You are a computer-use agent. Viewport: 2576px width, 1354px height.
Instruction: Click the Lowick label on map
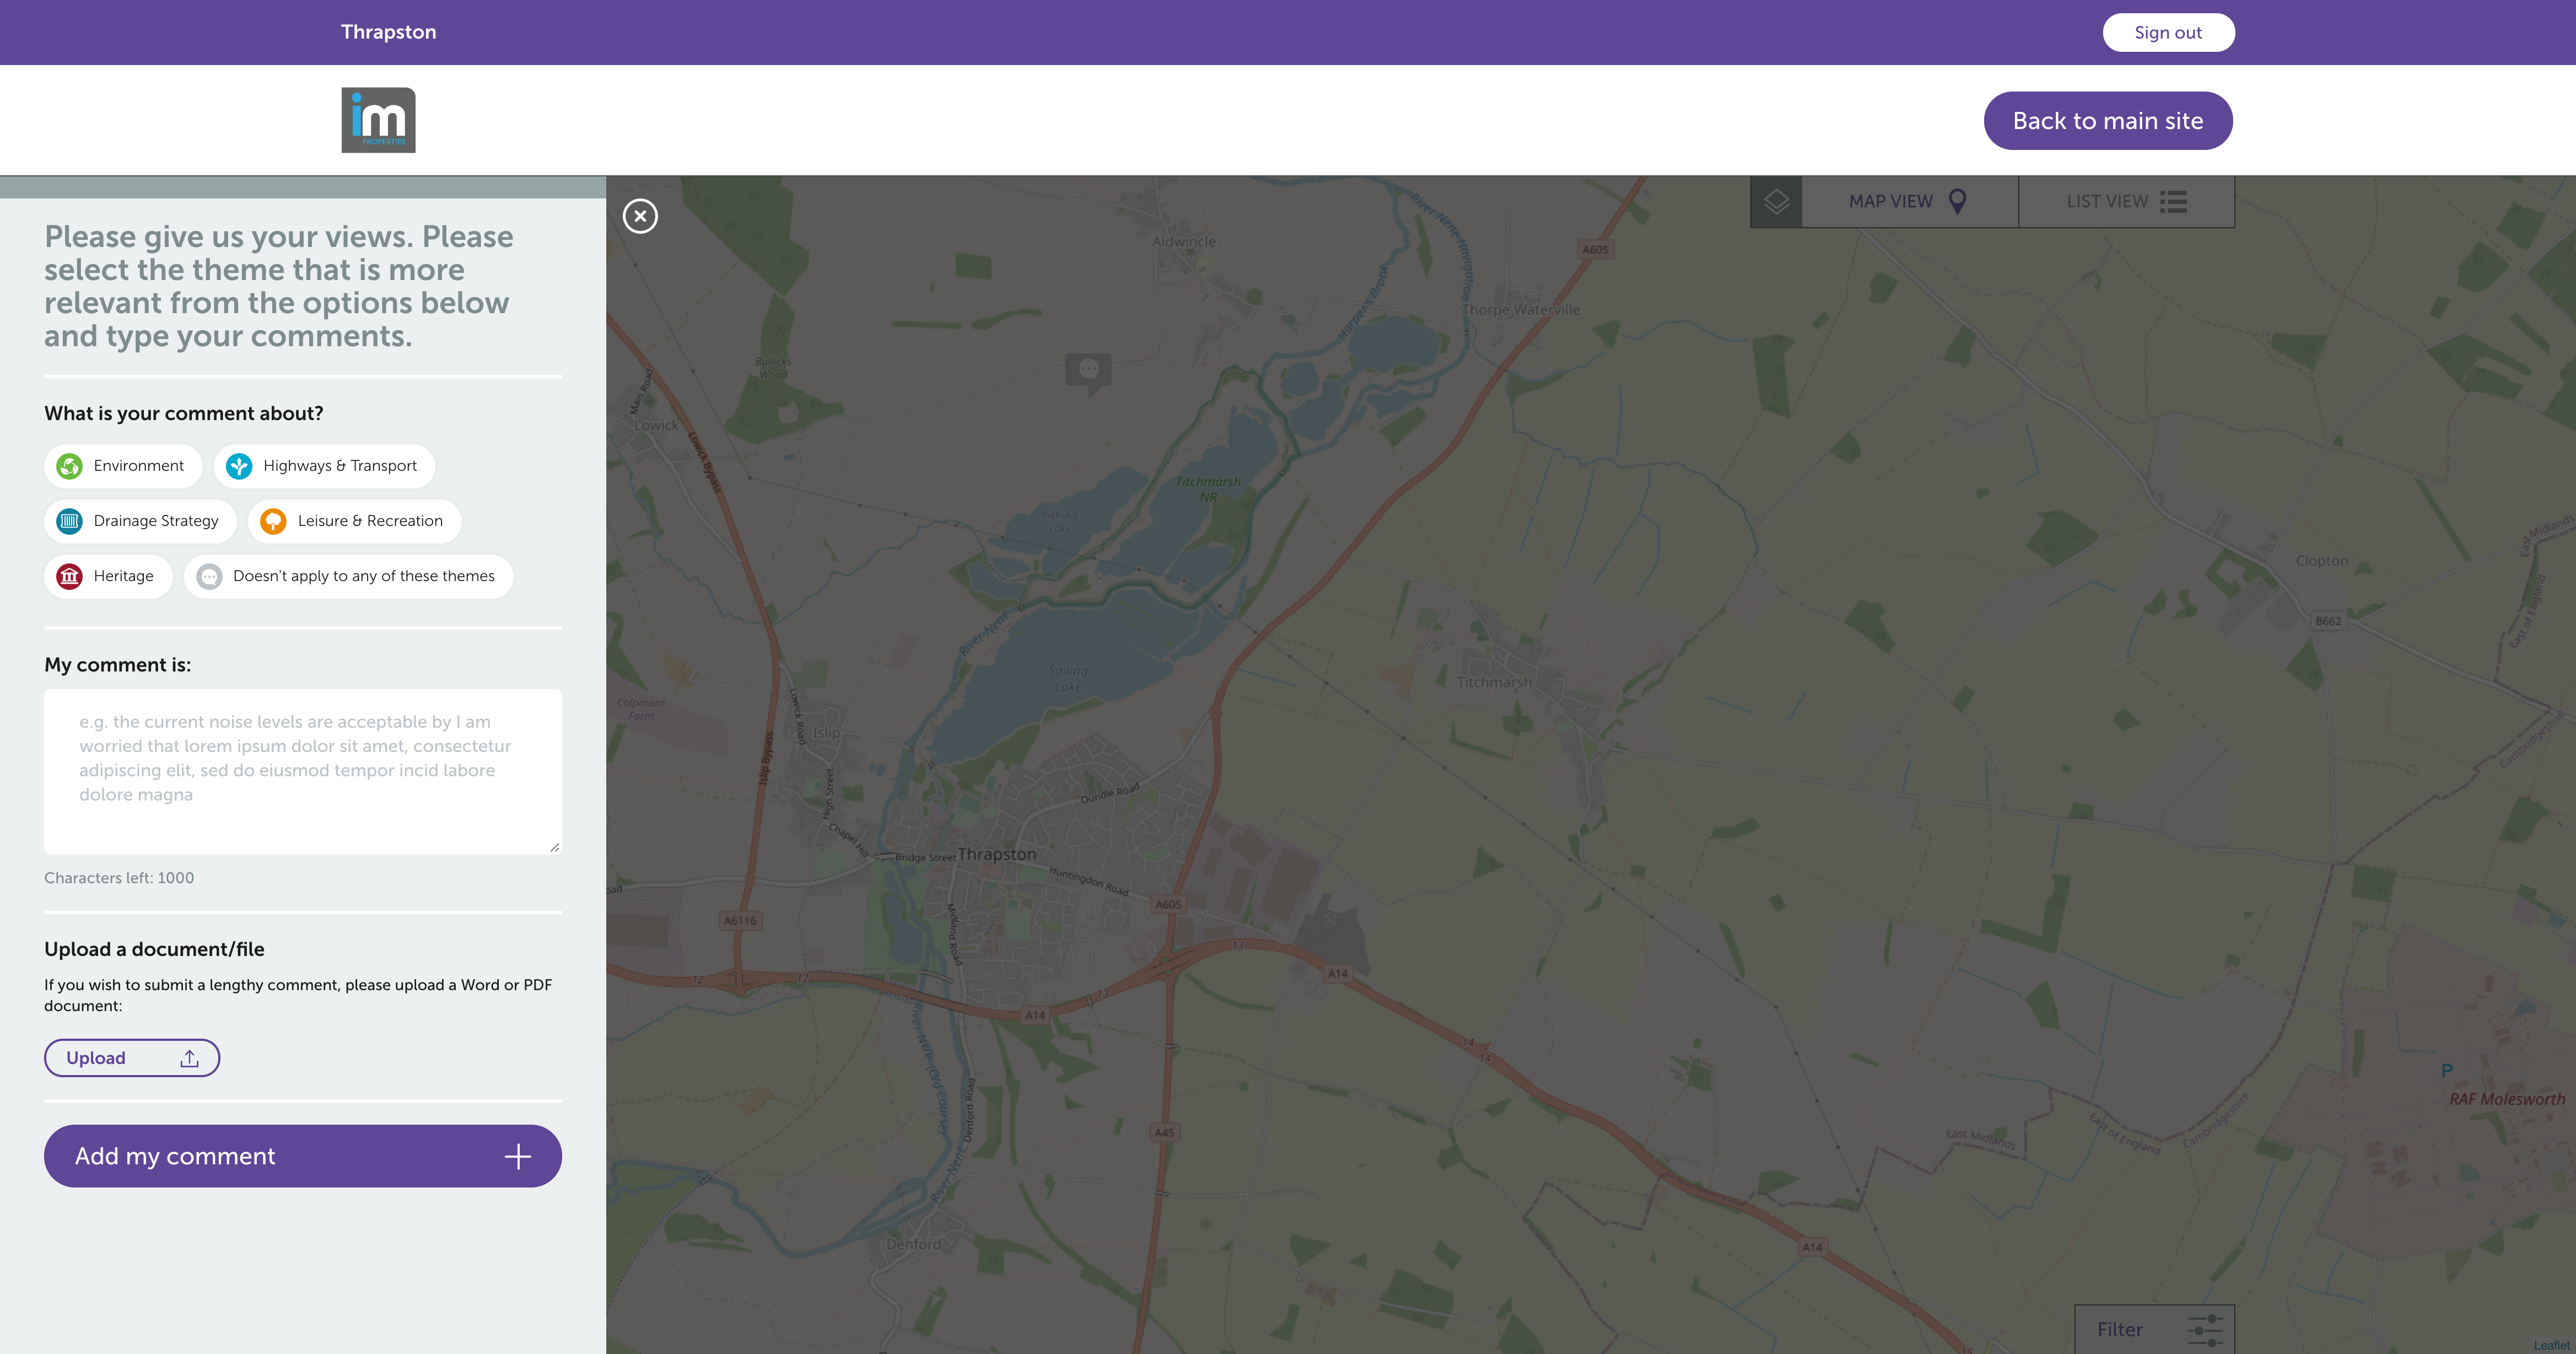click(x=657, y=426)
